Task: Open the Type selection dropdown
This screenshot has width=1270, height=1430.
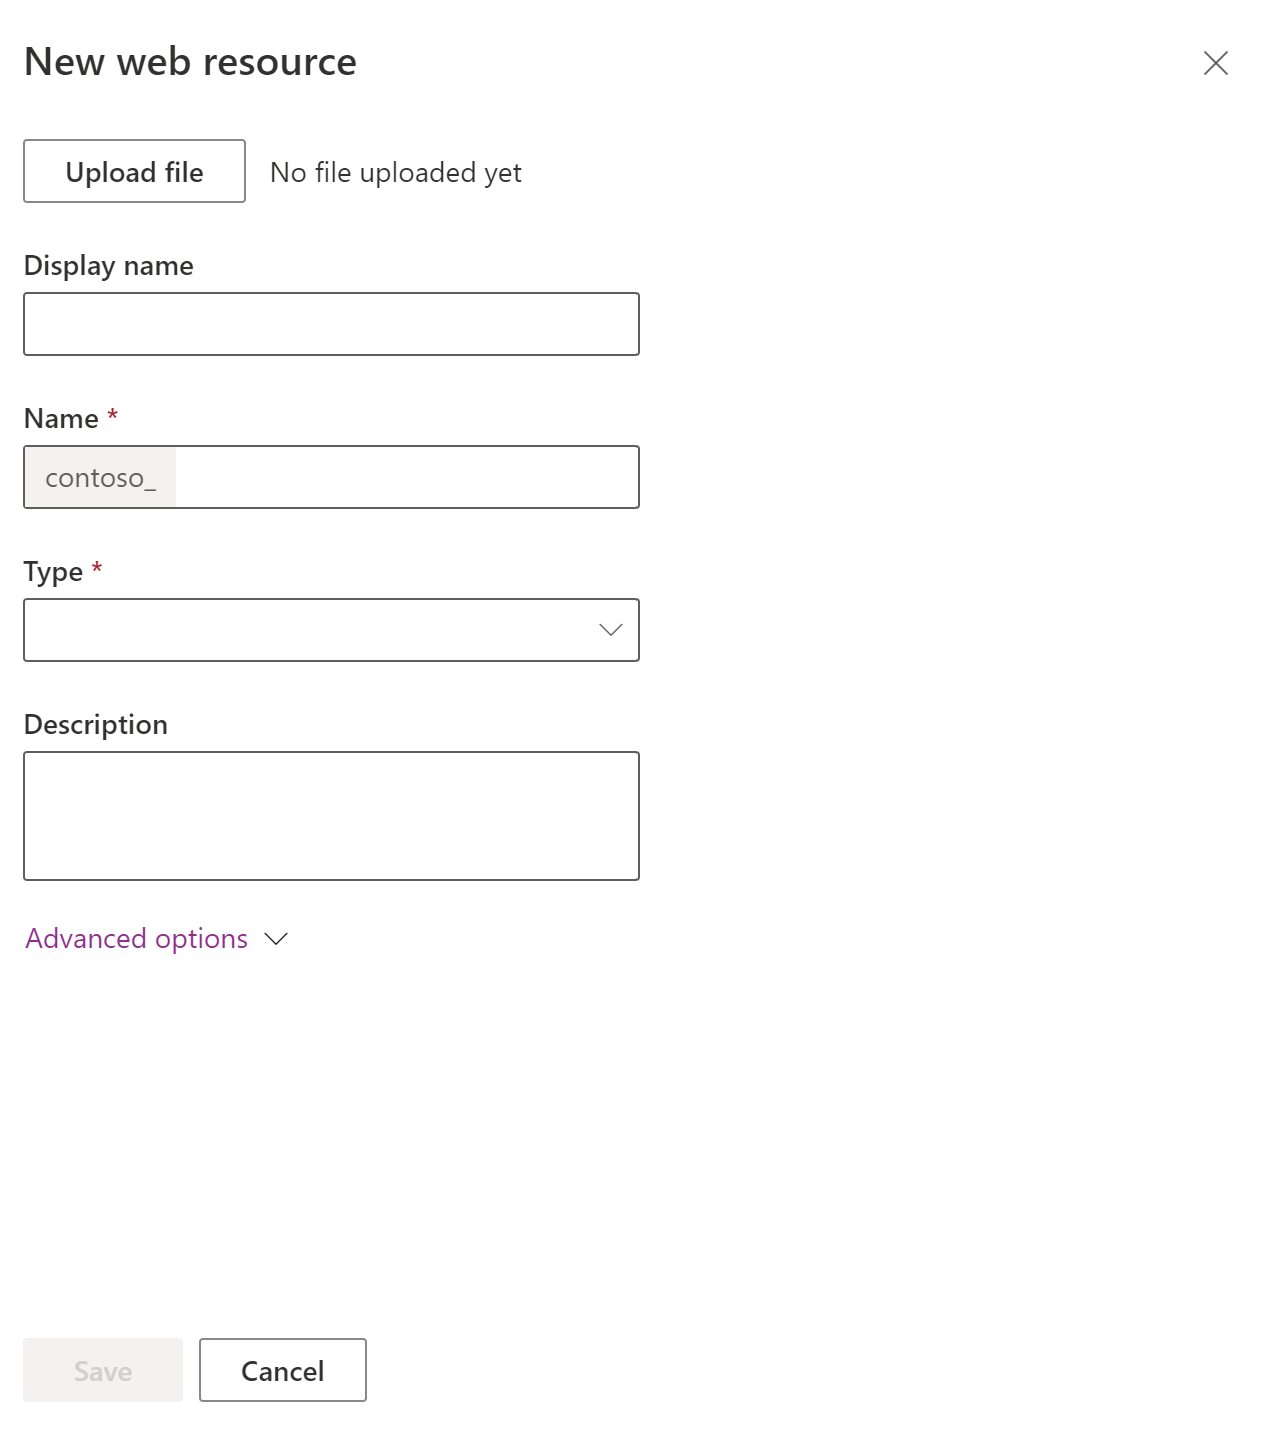Action: (330, 629)
